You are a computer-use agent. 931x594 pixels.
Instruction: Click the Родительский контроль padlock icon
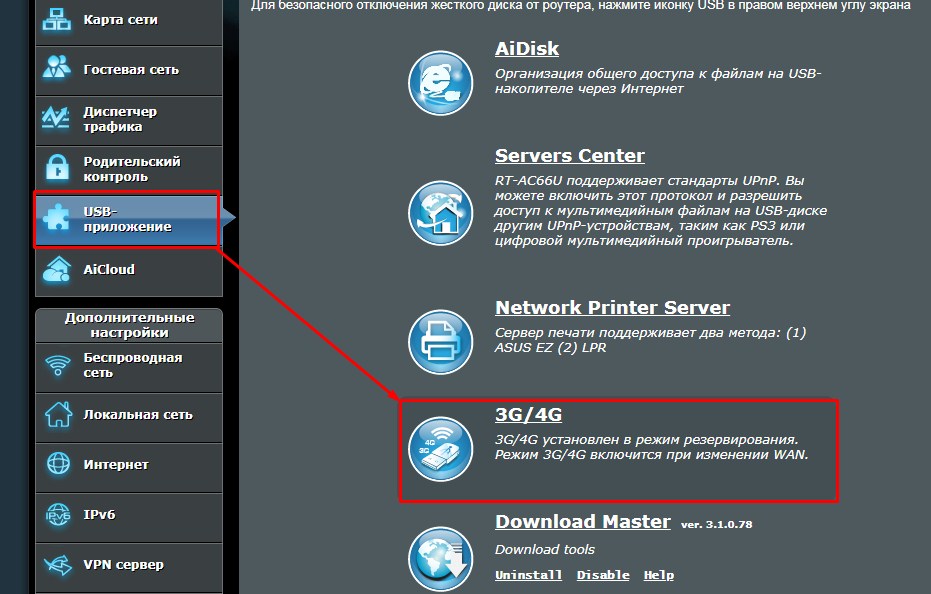click(58, 168)
